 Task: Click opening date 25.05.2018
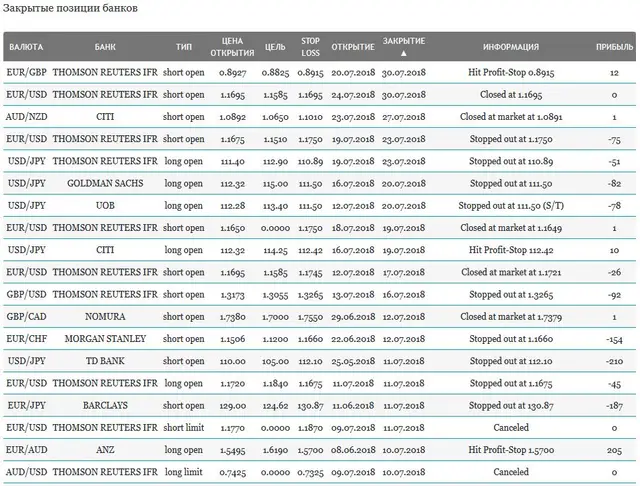353,361
